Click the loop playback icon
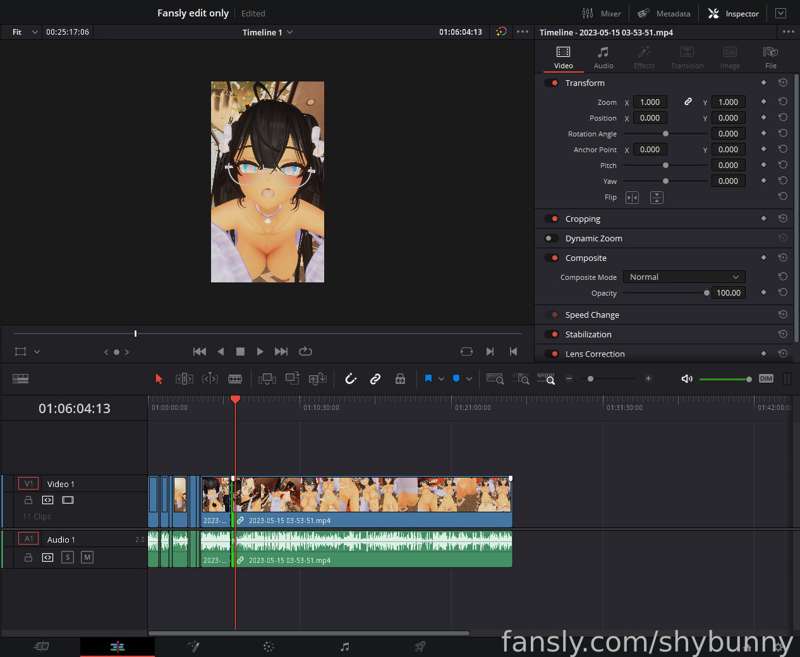This screenshot has height=657, width=800. point(305,351)
